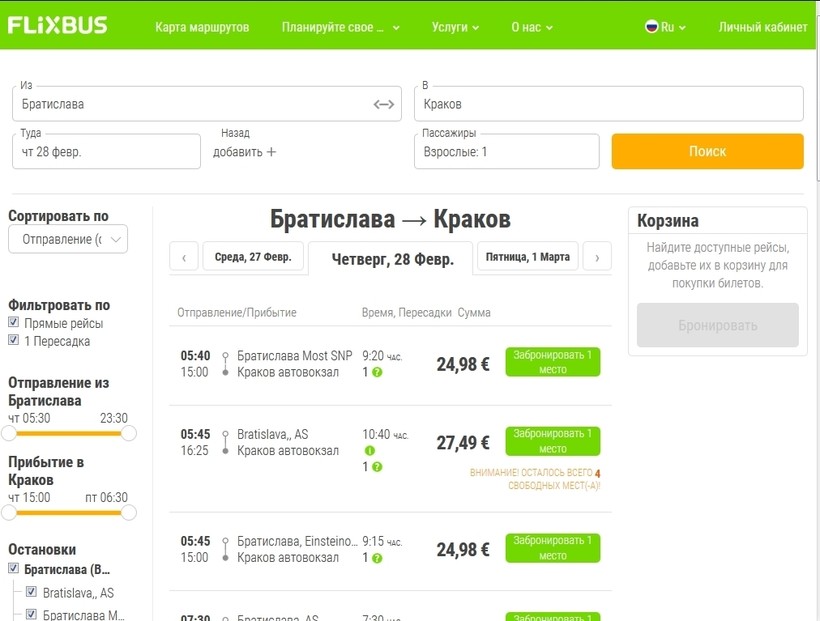Click the destination field Краков
820x621 pixels.
[x=608, y=104]
